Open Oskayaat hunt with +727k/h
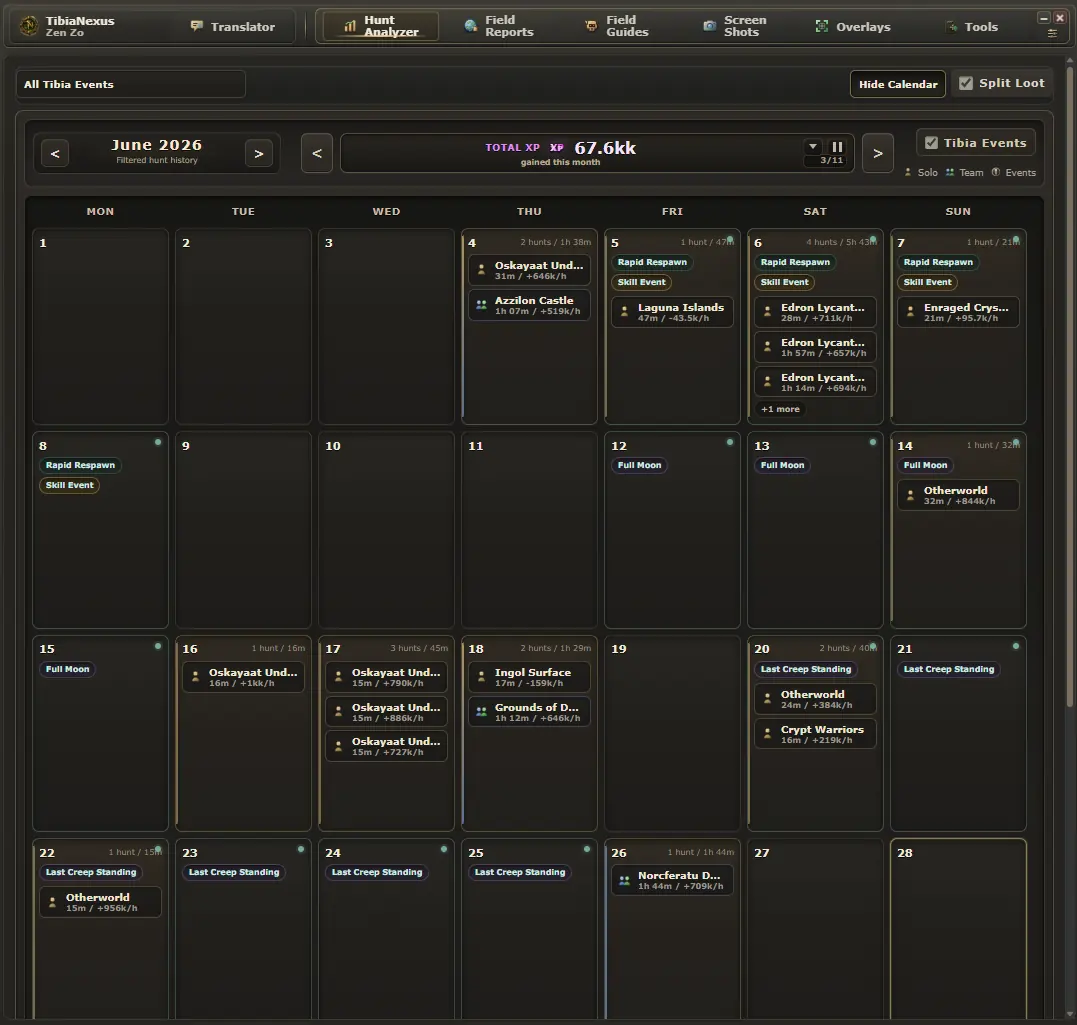 pos(386,747)
